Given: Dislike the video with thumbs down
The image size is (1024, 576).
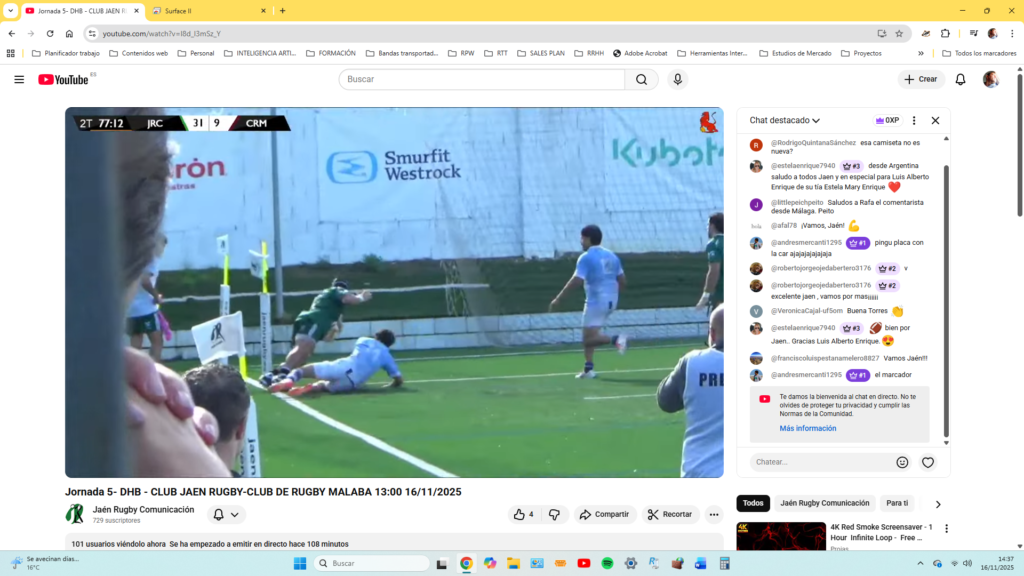Looking at the screenshot, I should (x=555, y=514).
